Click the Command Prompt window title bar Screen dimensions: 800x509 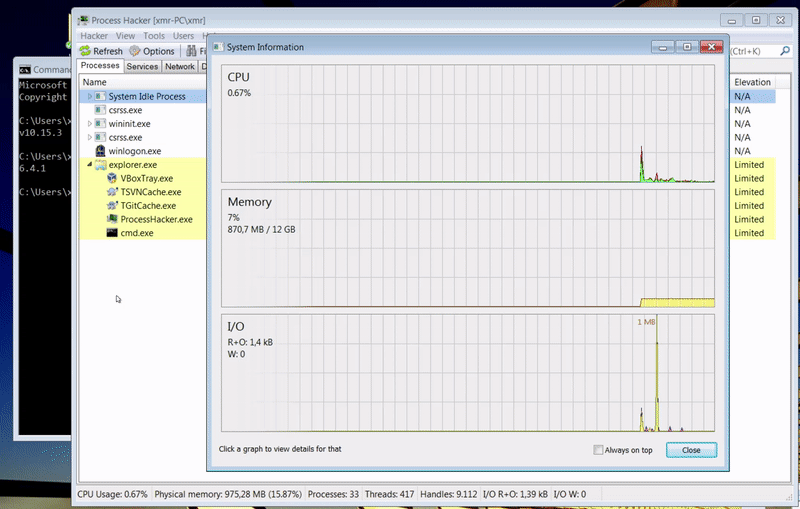[x=43, y=69]
